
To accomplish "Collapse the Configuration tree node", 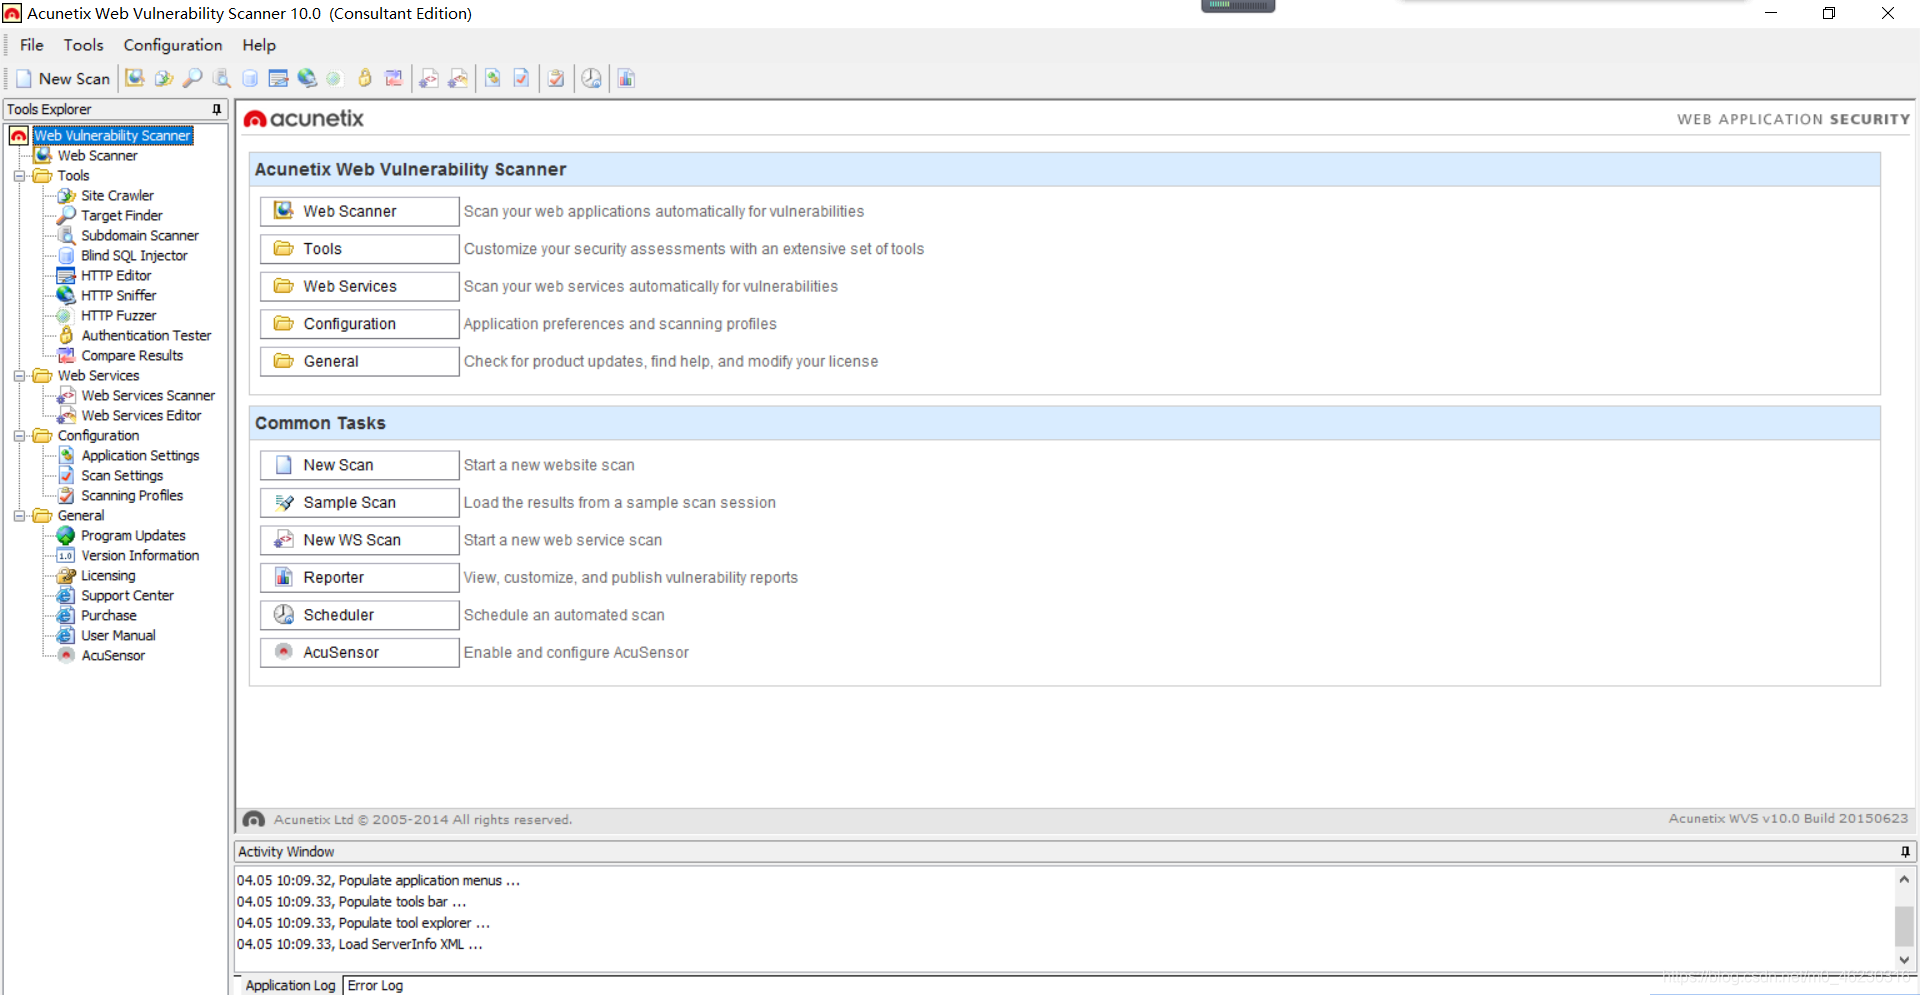I will (x=19, y=436).
